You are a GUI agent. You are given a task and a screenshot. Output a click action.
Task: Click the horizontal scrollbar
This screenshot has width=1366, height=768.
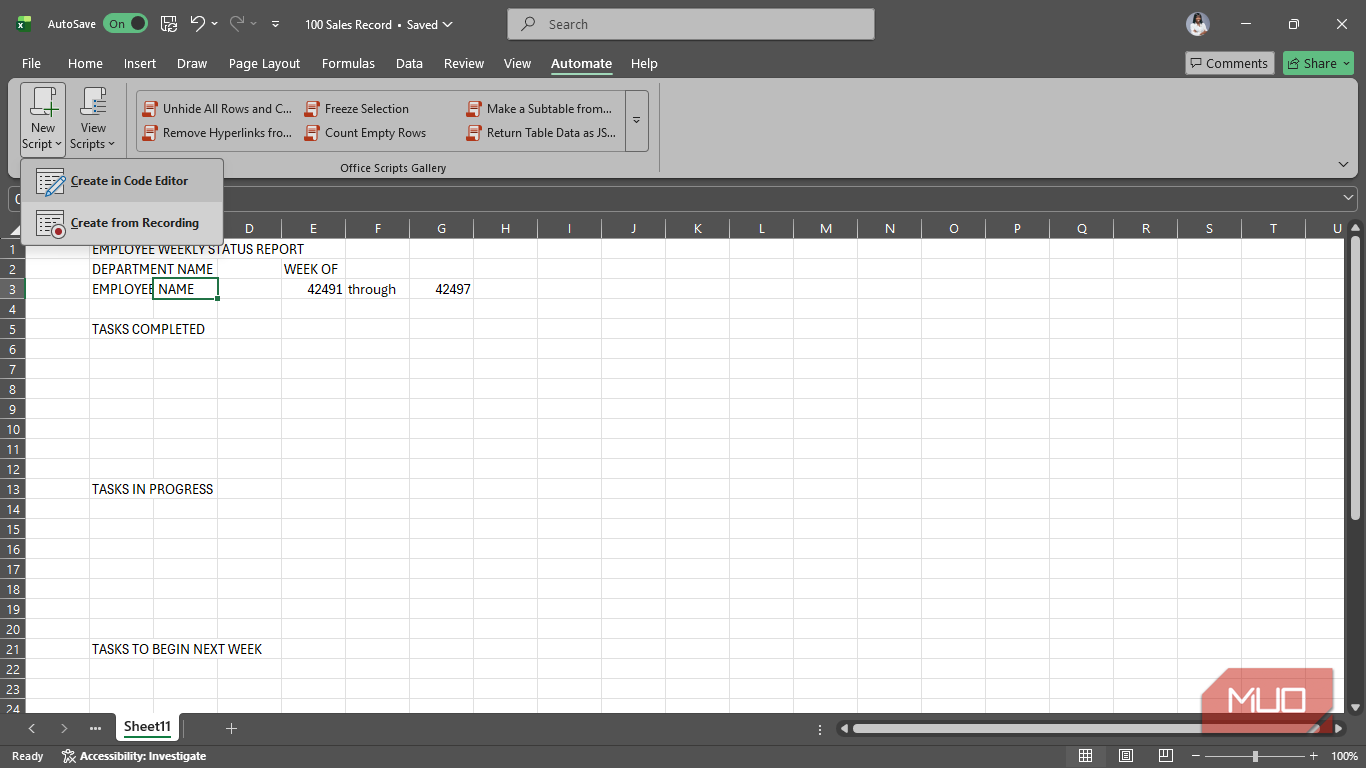[x=1085, y=729]
